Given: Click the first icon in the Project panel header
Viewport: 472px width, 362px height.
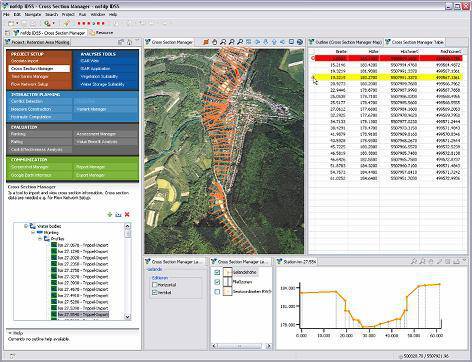Looking at the screenshot, I should 121,42.
